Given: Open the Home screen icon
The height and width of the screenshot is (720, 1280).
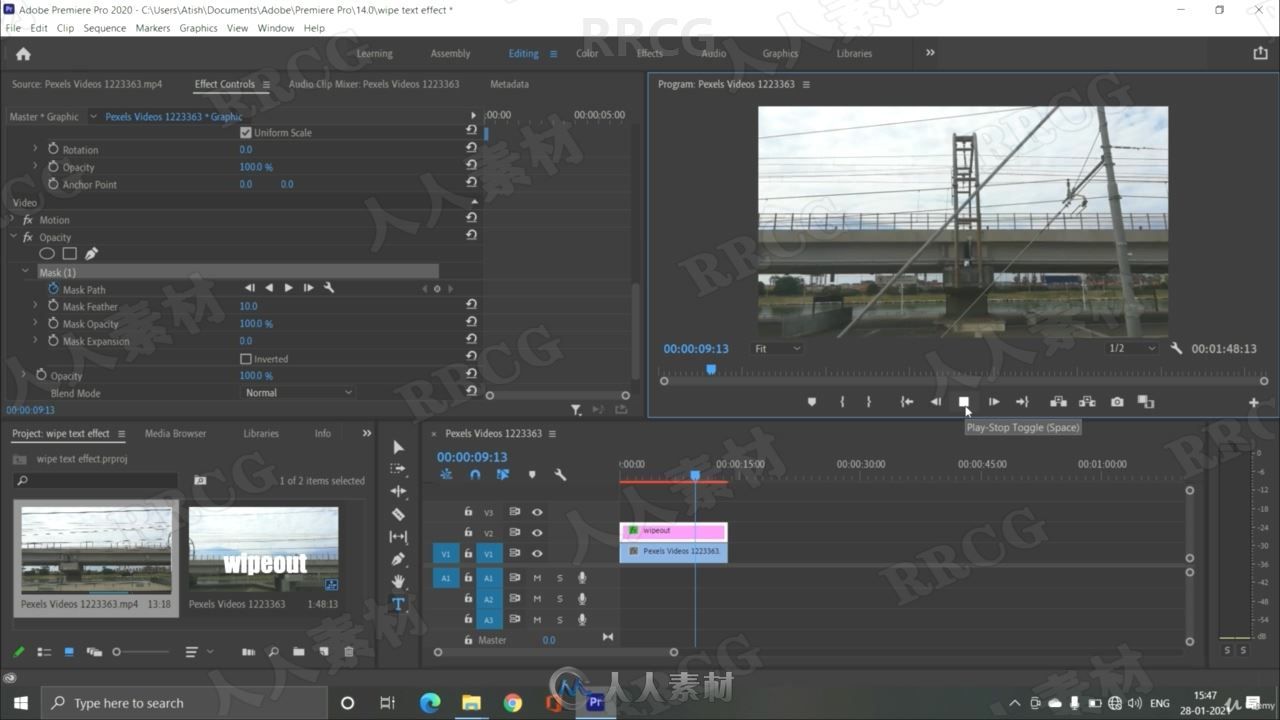Looking at the screenshot, I should (23, 54).
